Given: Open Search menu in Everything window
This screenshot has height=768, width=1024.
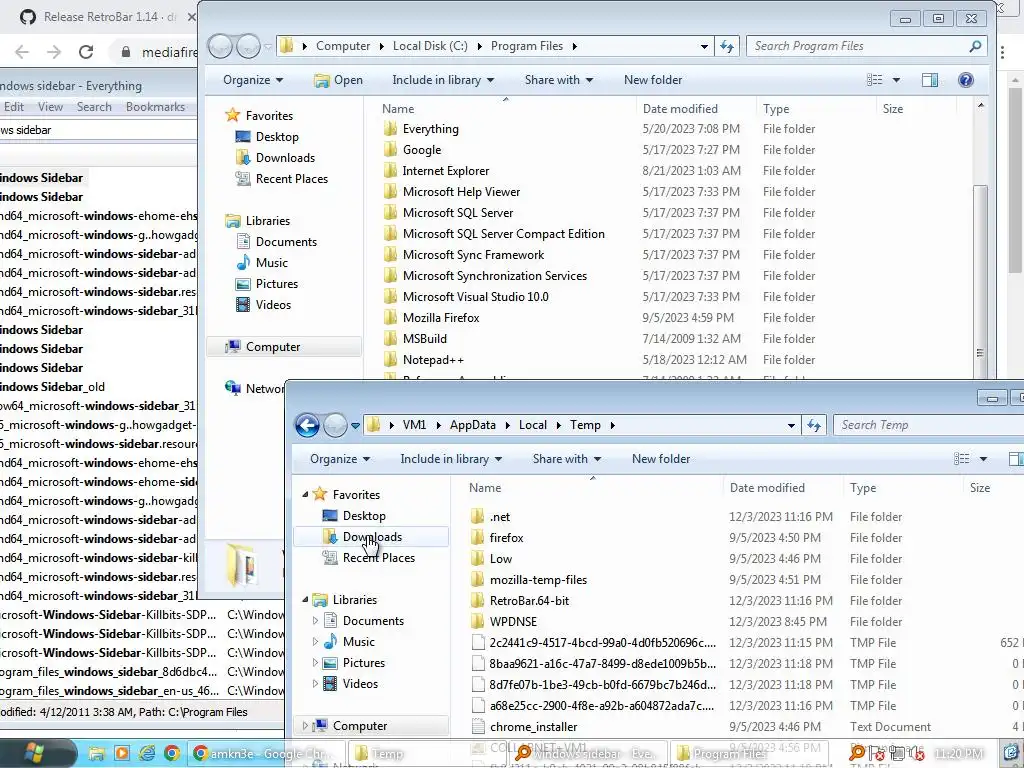Looking at the screenshot, I should (94, 106).
